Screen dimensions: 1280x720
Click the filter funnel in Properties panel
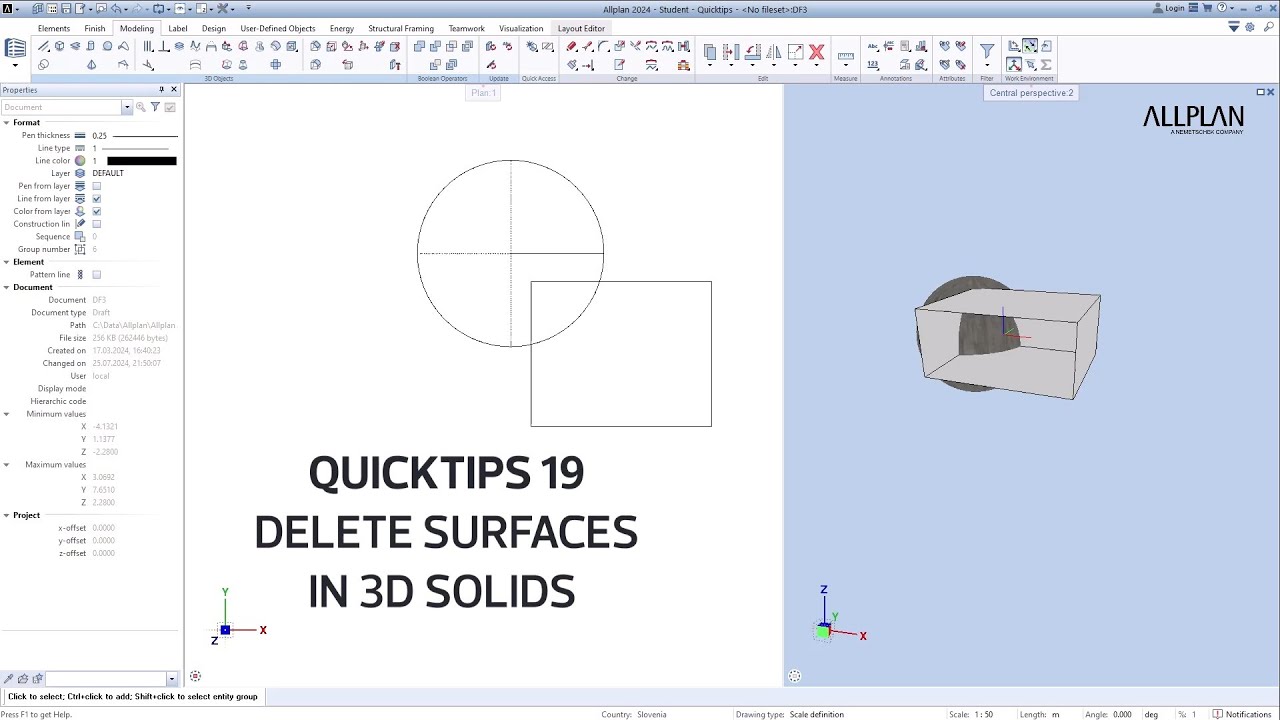pos(155,107)
